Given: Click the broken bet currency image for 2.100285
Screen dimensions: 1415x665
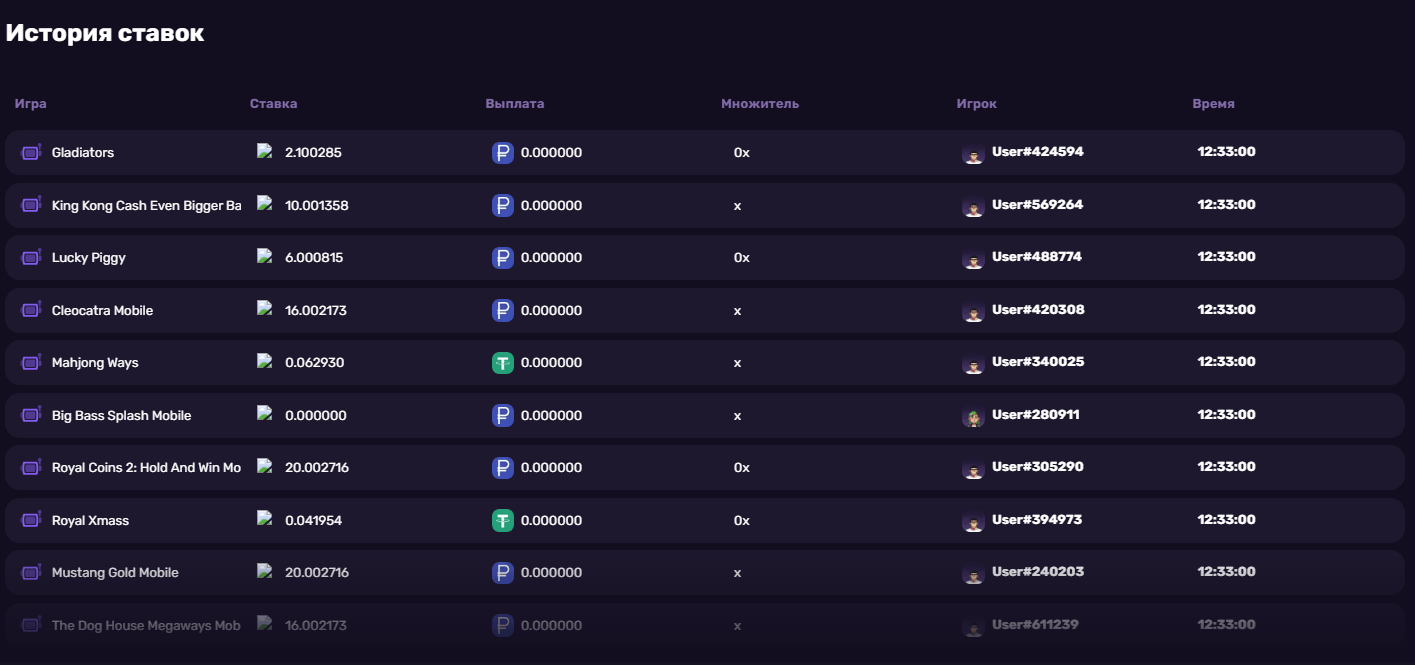Looking at the screenshot, I should coord(264,151).
